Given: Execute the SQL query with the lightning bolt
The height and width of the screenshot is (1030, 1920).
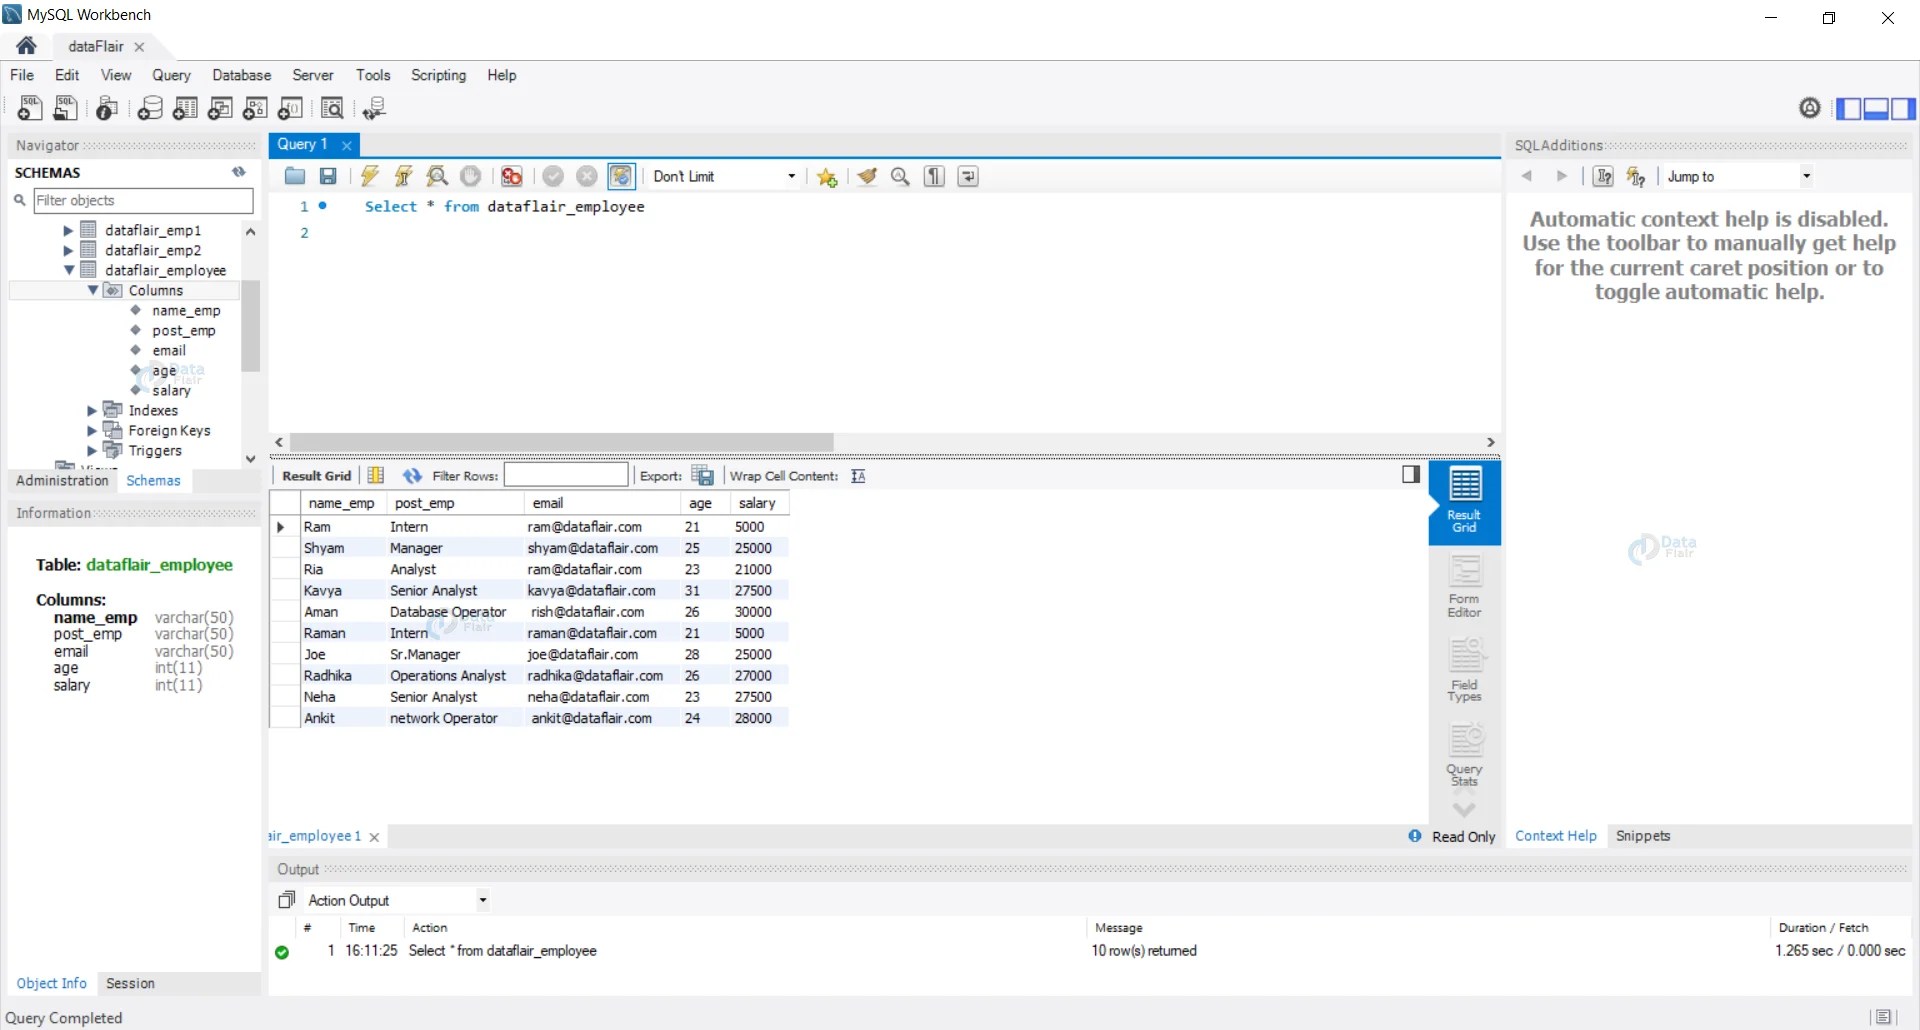Looking at the screenshot, I should click(369, 176).
